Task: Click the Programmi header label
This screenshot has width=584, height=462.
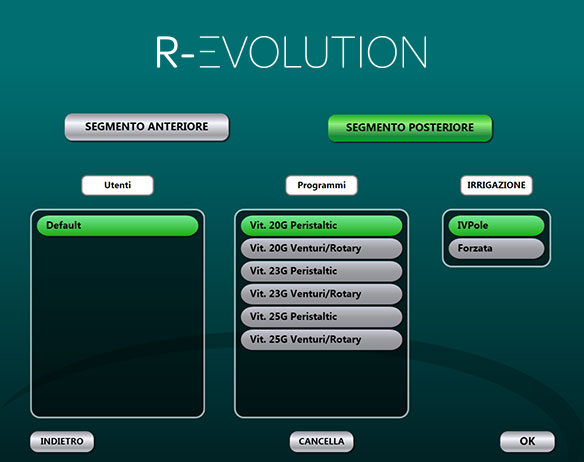Action: pyautogui.click(x=321, y=185)
